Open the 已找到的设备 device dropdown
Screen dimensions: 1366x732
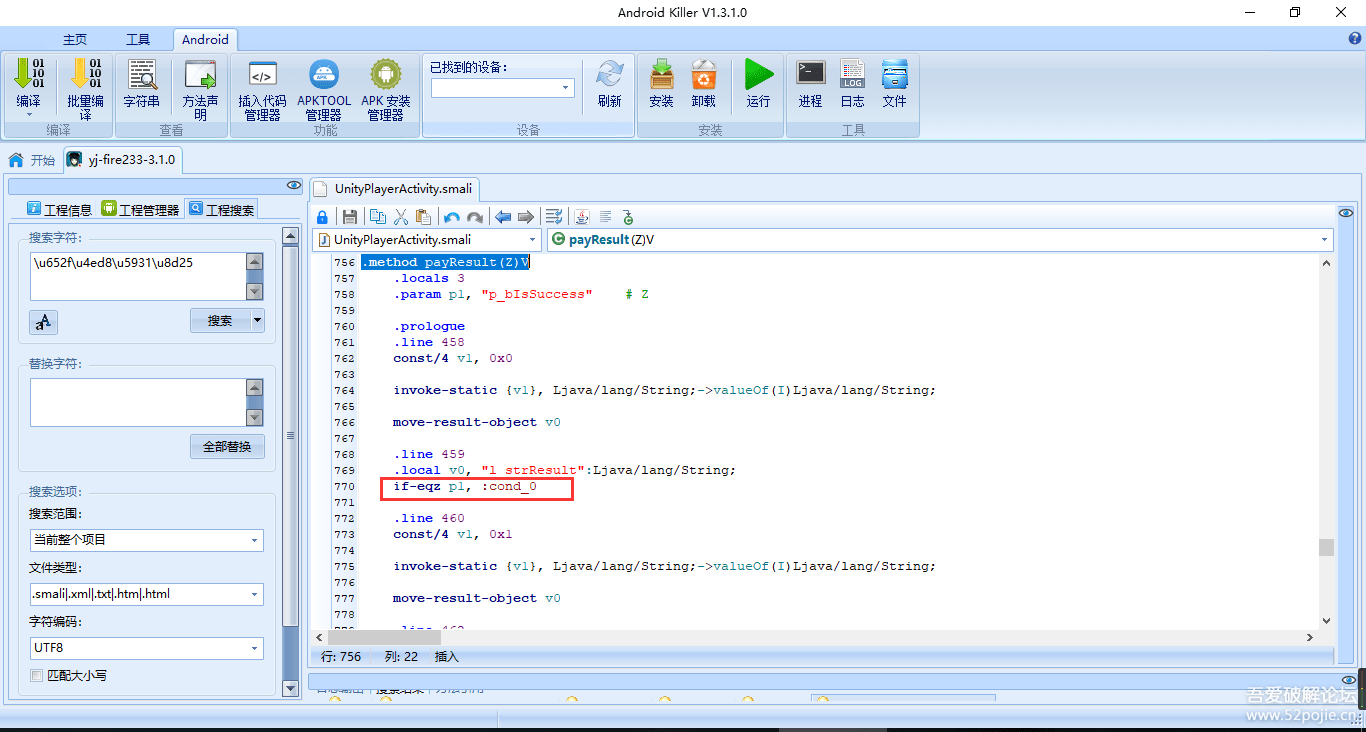point(566,88)
